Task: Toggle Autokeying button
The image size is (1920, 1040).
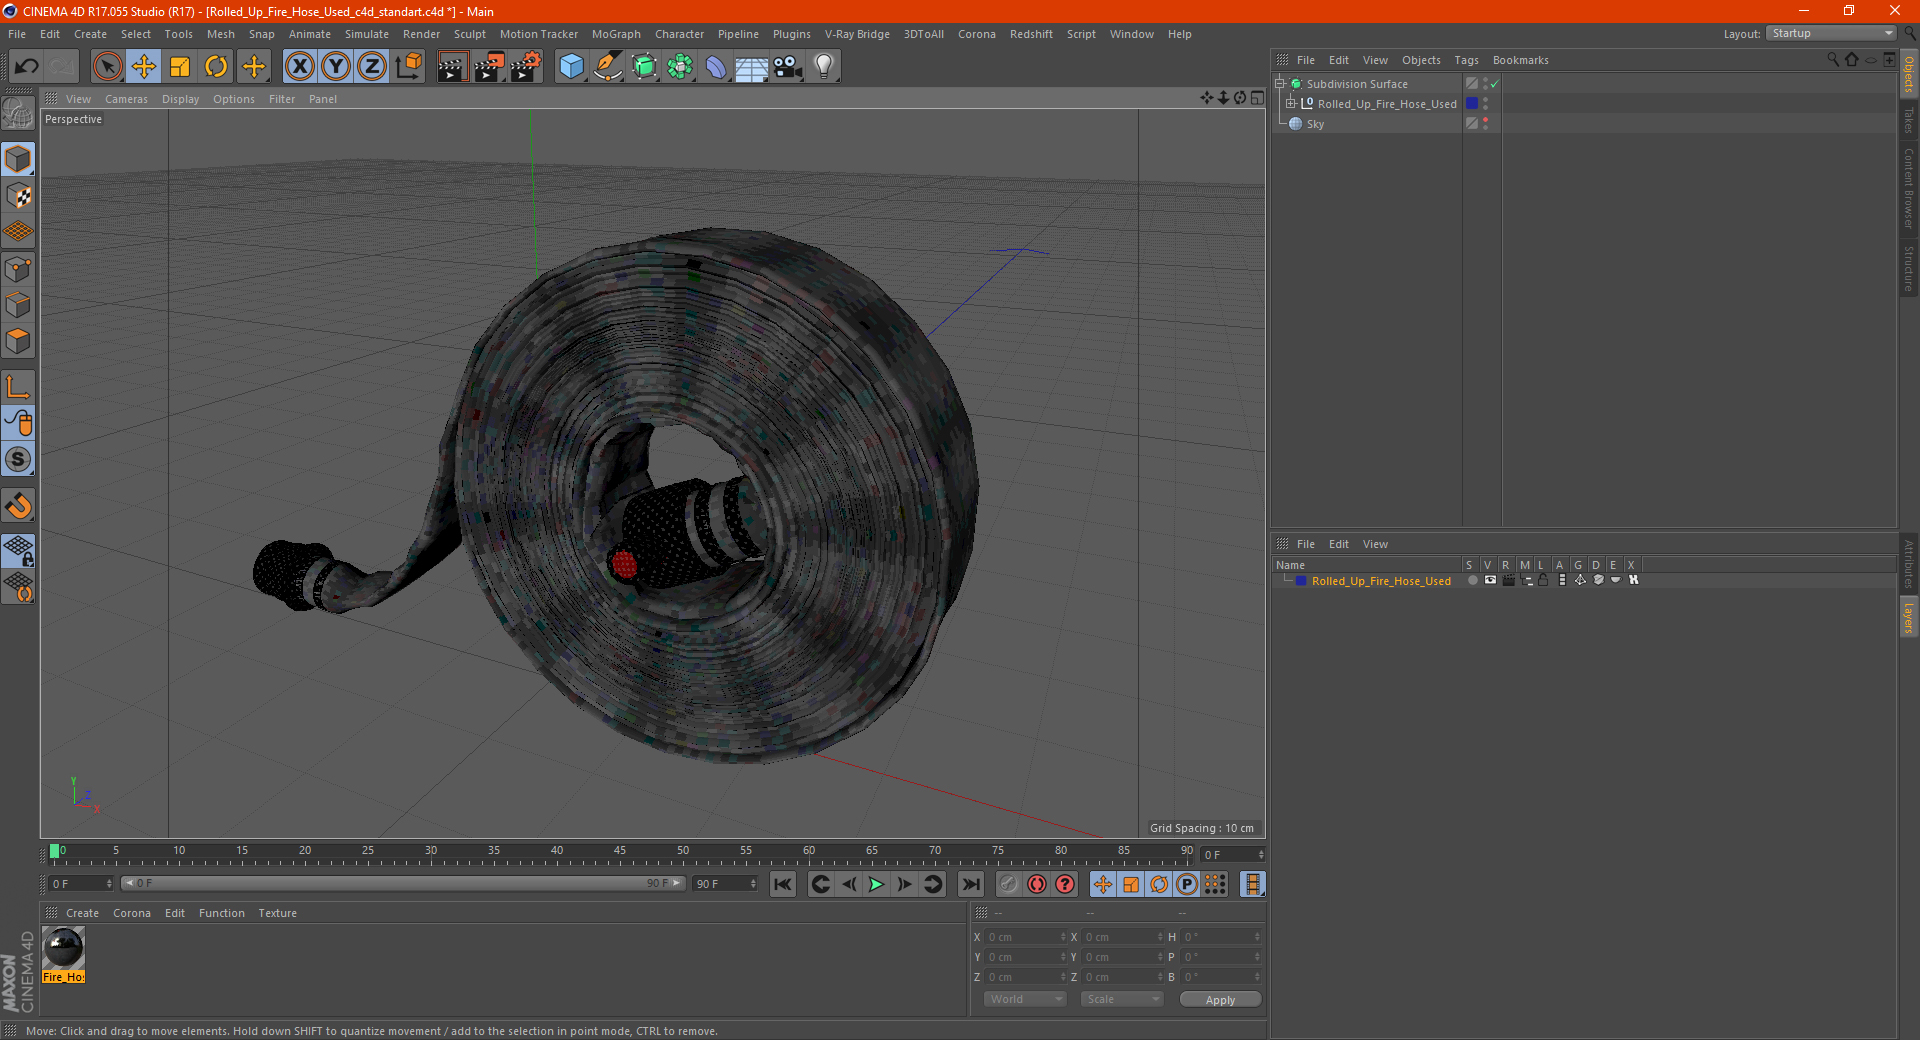Action: tap(1037, 884)
